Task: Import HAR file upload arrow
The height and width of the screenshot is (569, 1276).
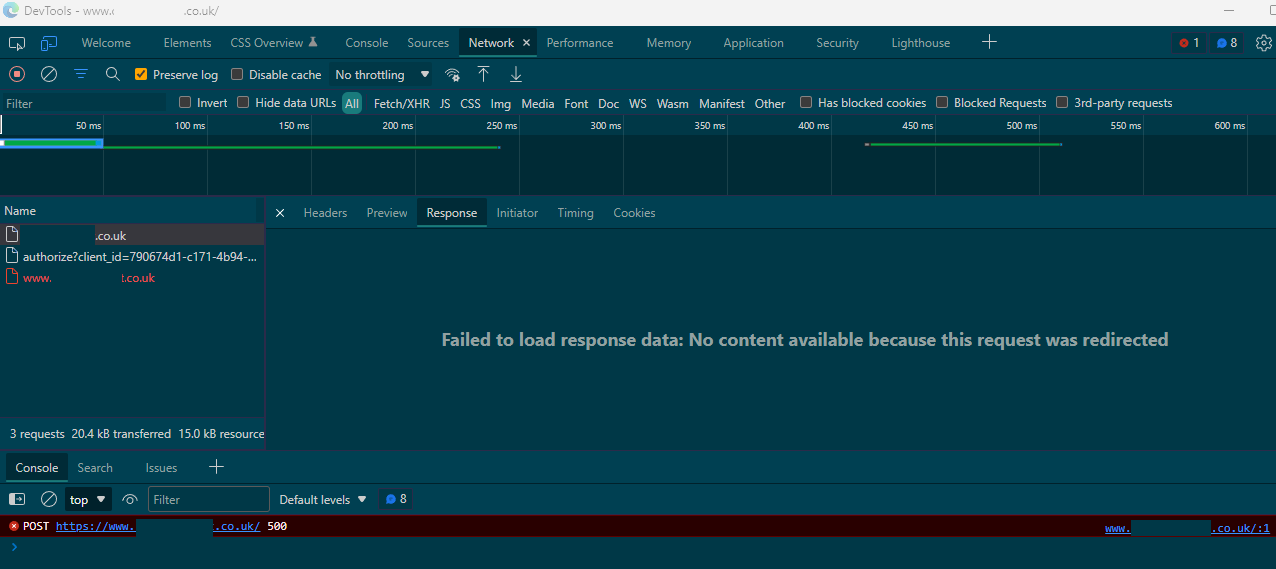Action: pos(483,74)
